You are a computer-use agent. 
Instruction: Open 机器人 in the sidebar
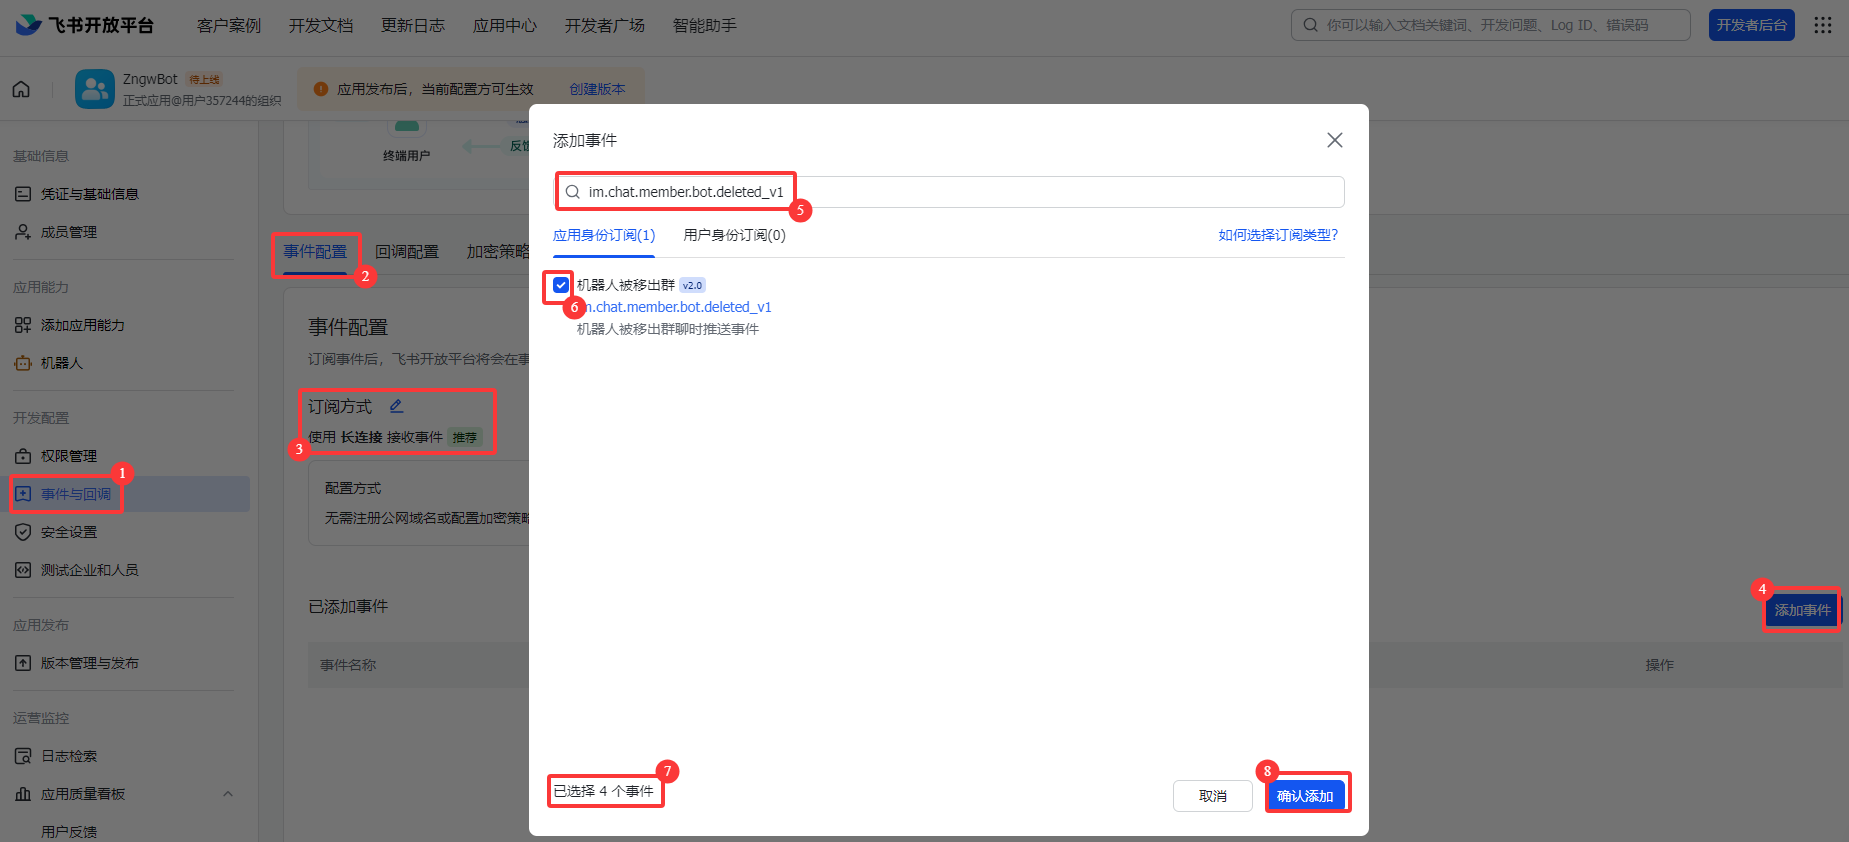pyautogui.click(x=61, y=363)
